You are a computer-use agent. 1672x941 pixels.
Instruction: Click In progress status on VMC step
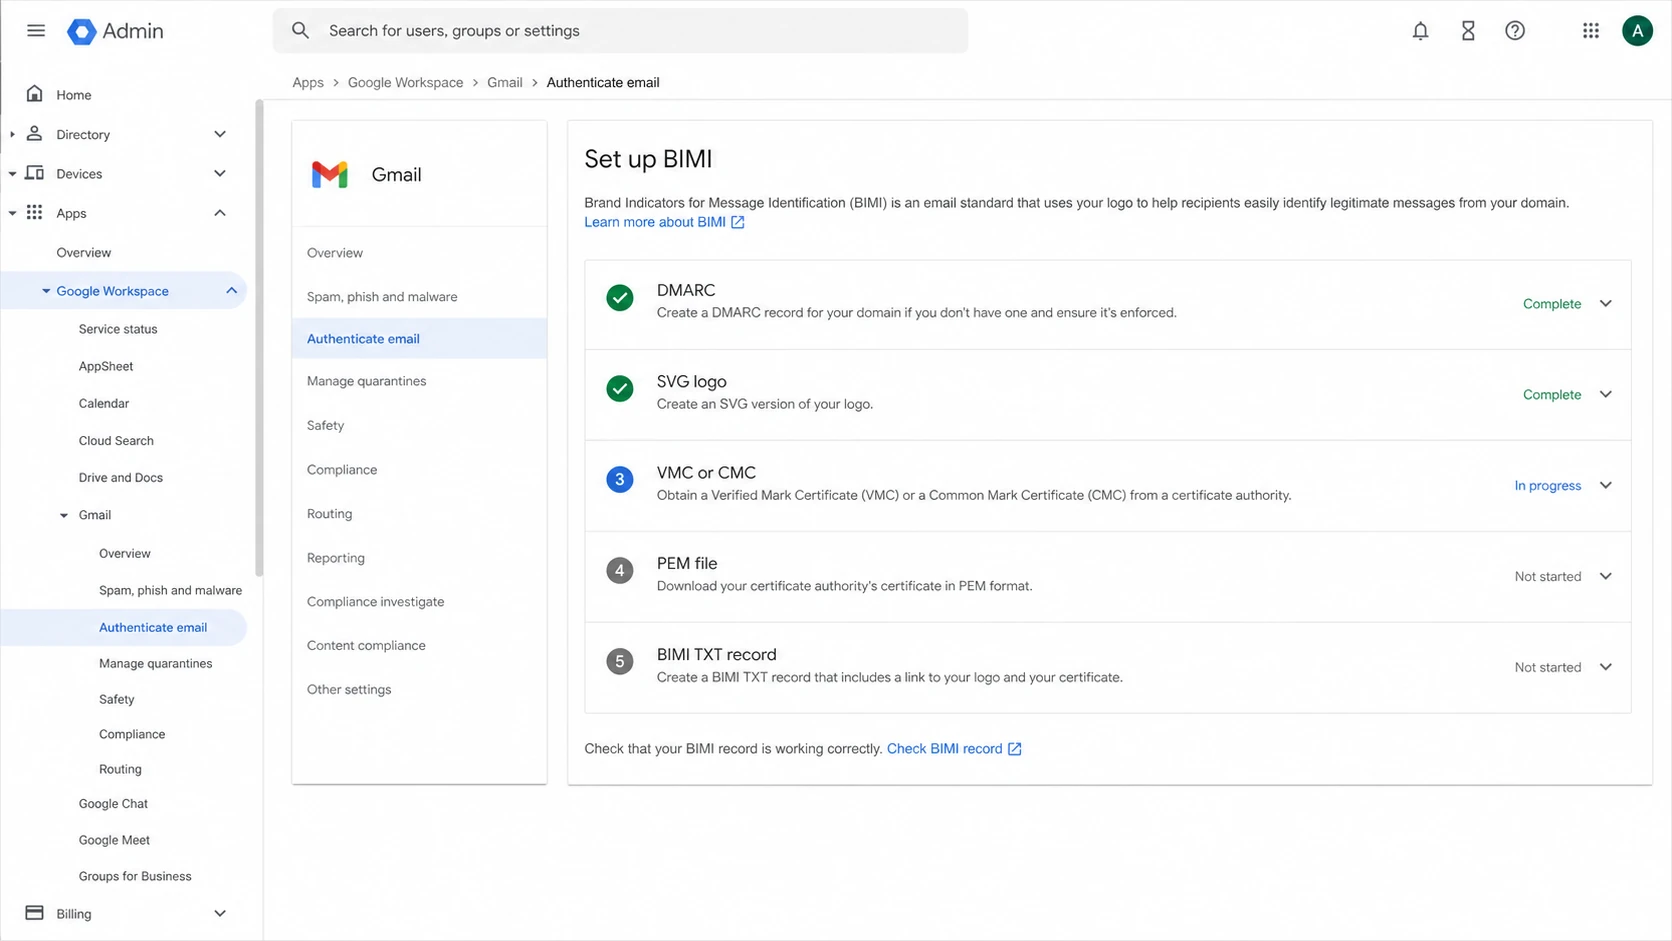pos(1548,486)
